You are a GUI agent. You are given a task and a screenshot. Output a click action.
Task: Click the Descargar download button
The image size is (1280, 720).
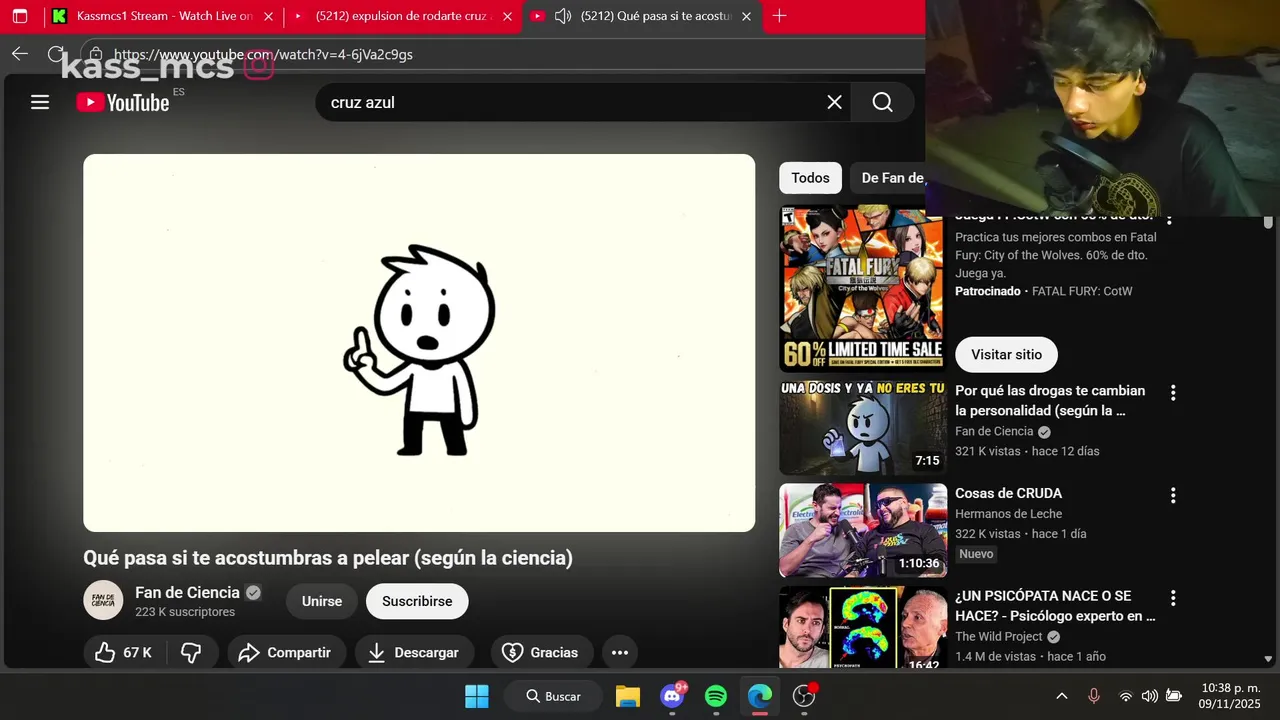coord(414,652)
